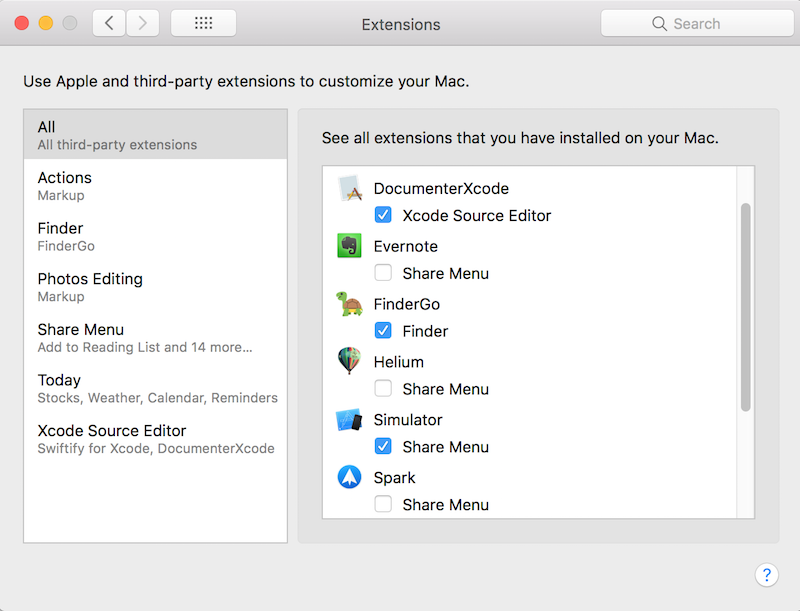Select the Finder category in sidebar
This screenshot has width=800, height=611.
coord(156,236)
